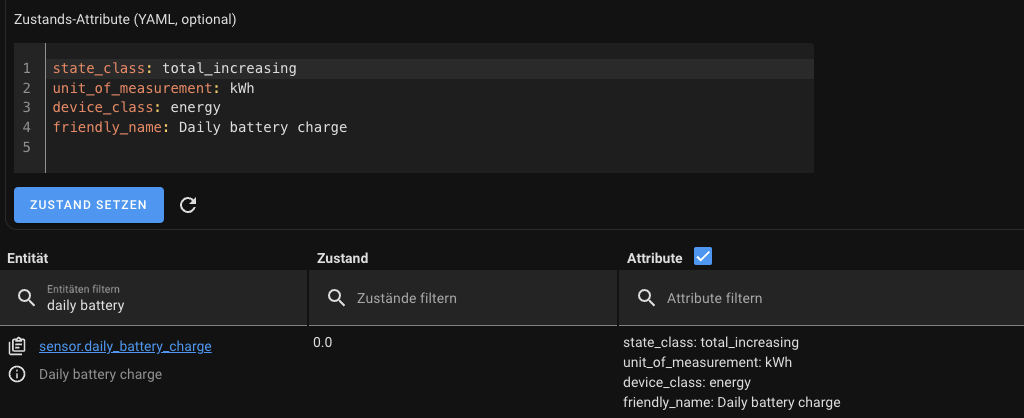The height and width of the screenshot is (418, 1024).
Task: Place cursor on the state_class YAML line
Action: coord(175,69)
